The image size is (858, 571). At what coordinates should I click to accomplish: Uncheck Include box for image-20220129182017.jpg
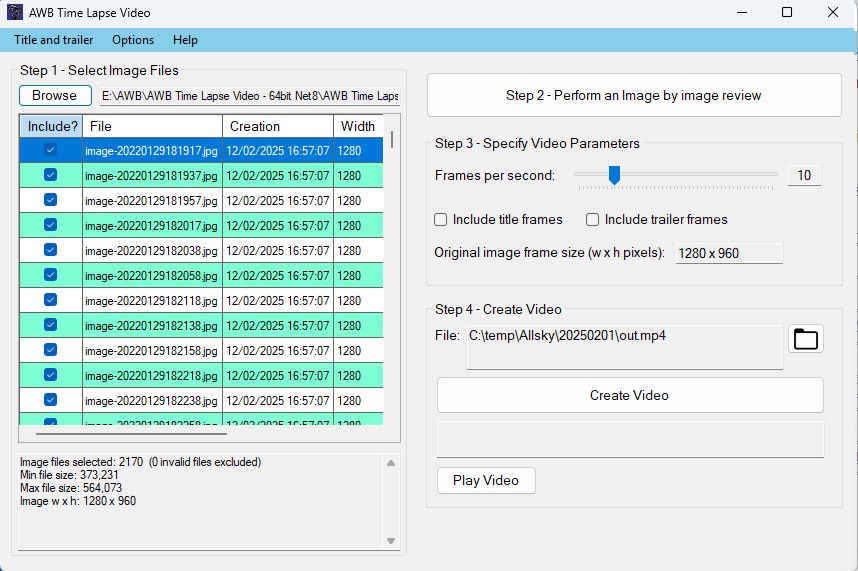tap(50, 225)
